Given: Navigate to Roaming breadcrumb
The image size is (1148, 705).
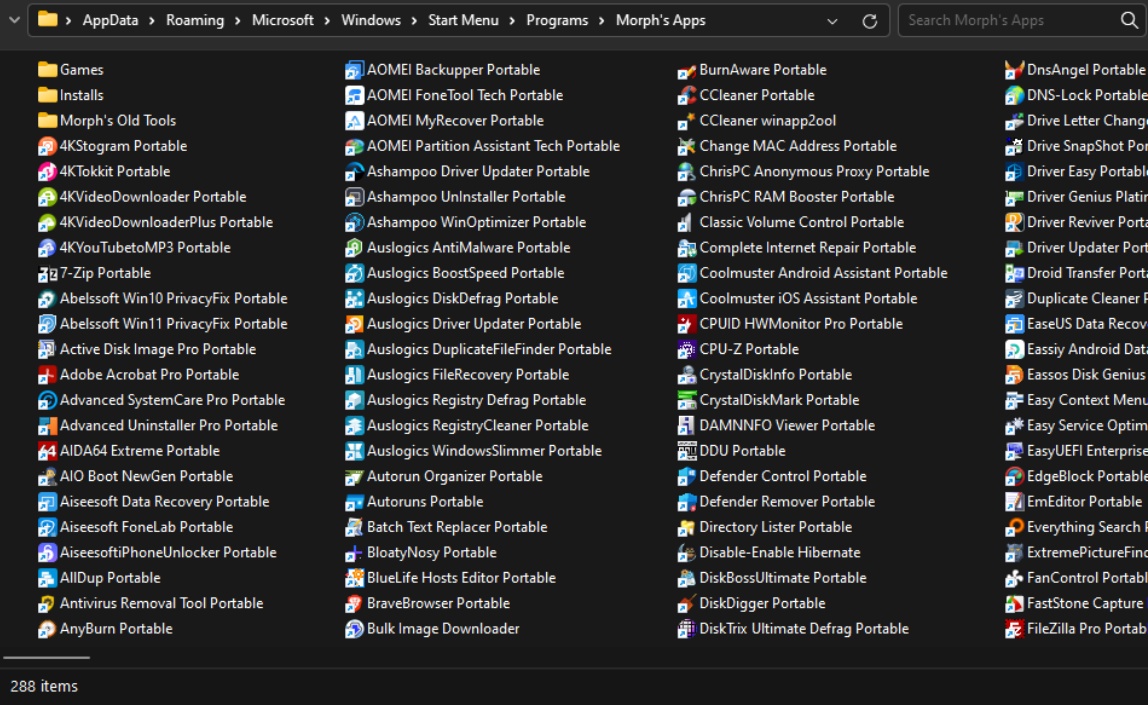Looking at the screenshot, I should click(x=195, y=20).
